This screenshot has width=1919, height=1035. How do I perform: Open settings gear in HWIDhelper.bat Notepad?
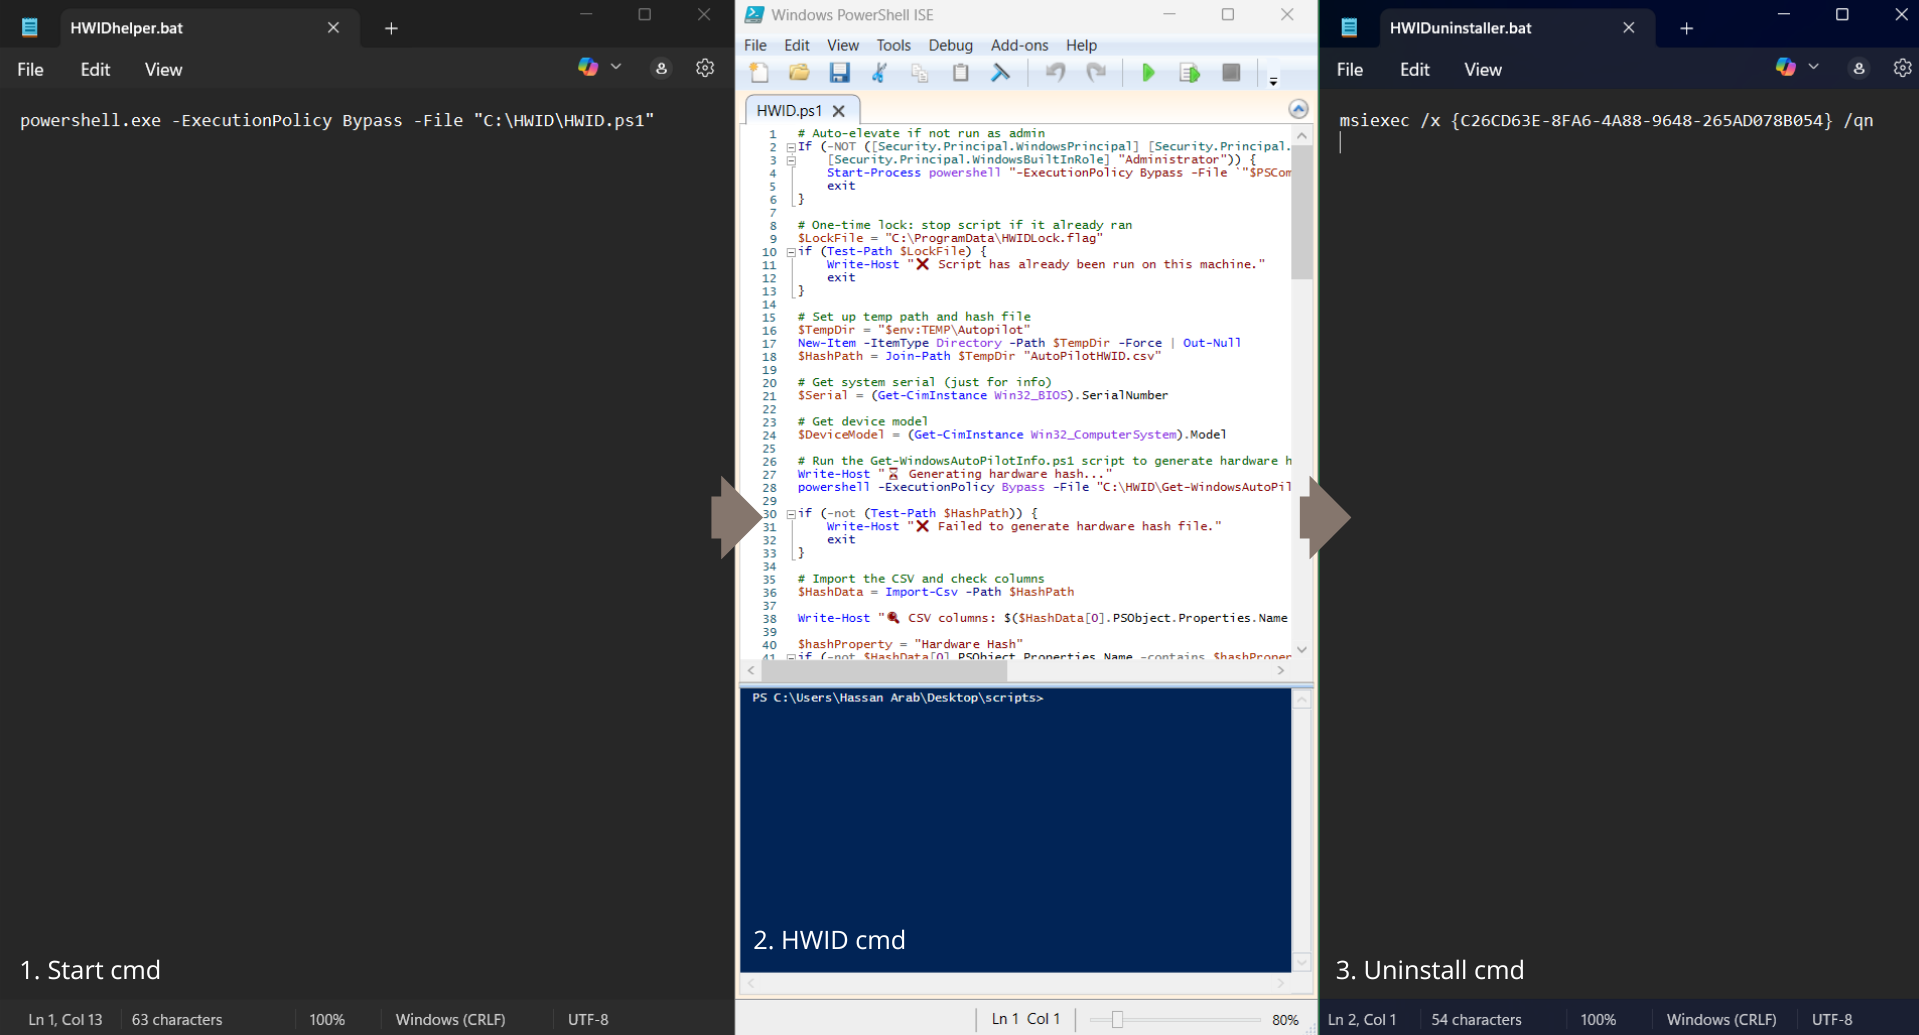(x=705, y=68)
